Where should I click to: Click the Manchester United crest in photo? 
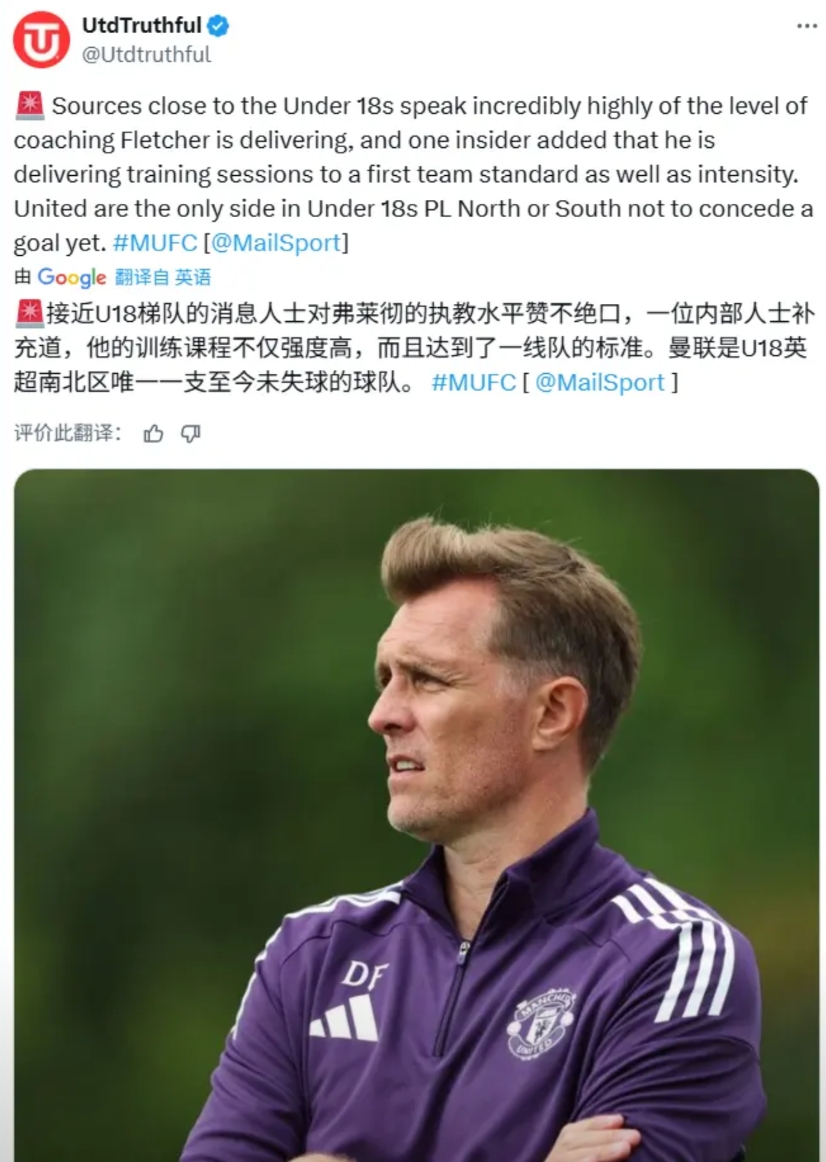(x=541, y=1023)
